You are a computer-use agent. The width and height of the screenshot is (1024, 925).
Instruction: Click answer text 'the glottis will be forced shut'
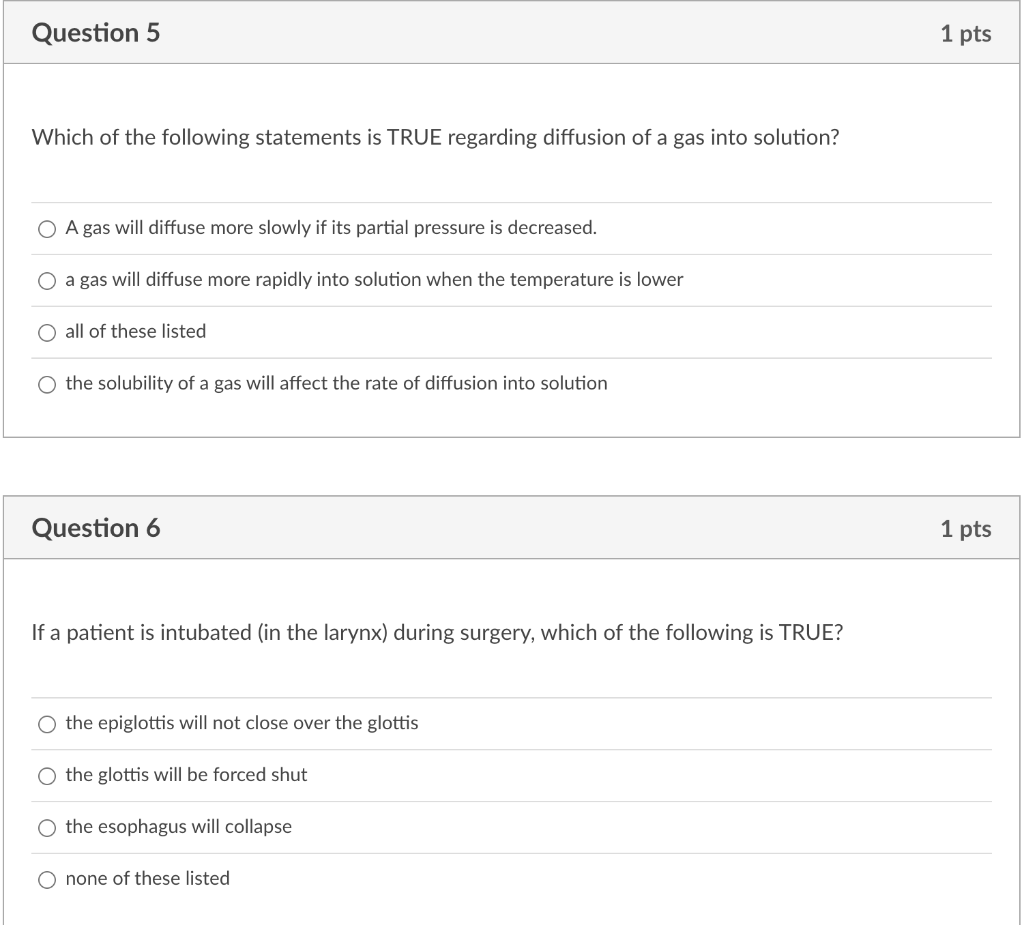(186, 775)
